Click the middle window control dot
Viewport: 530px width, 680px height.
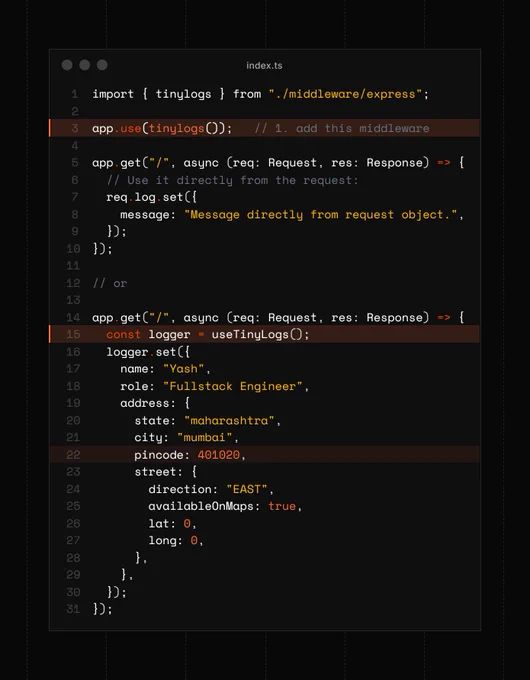pos(85,65)
